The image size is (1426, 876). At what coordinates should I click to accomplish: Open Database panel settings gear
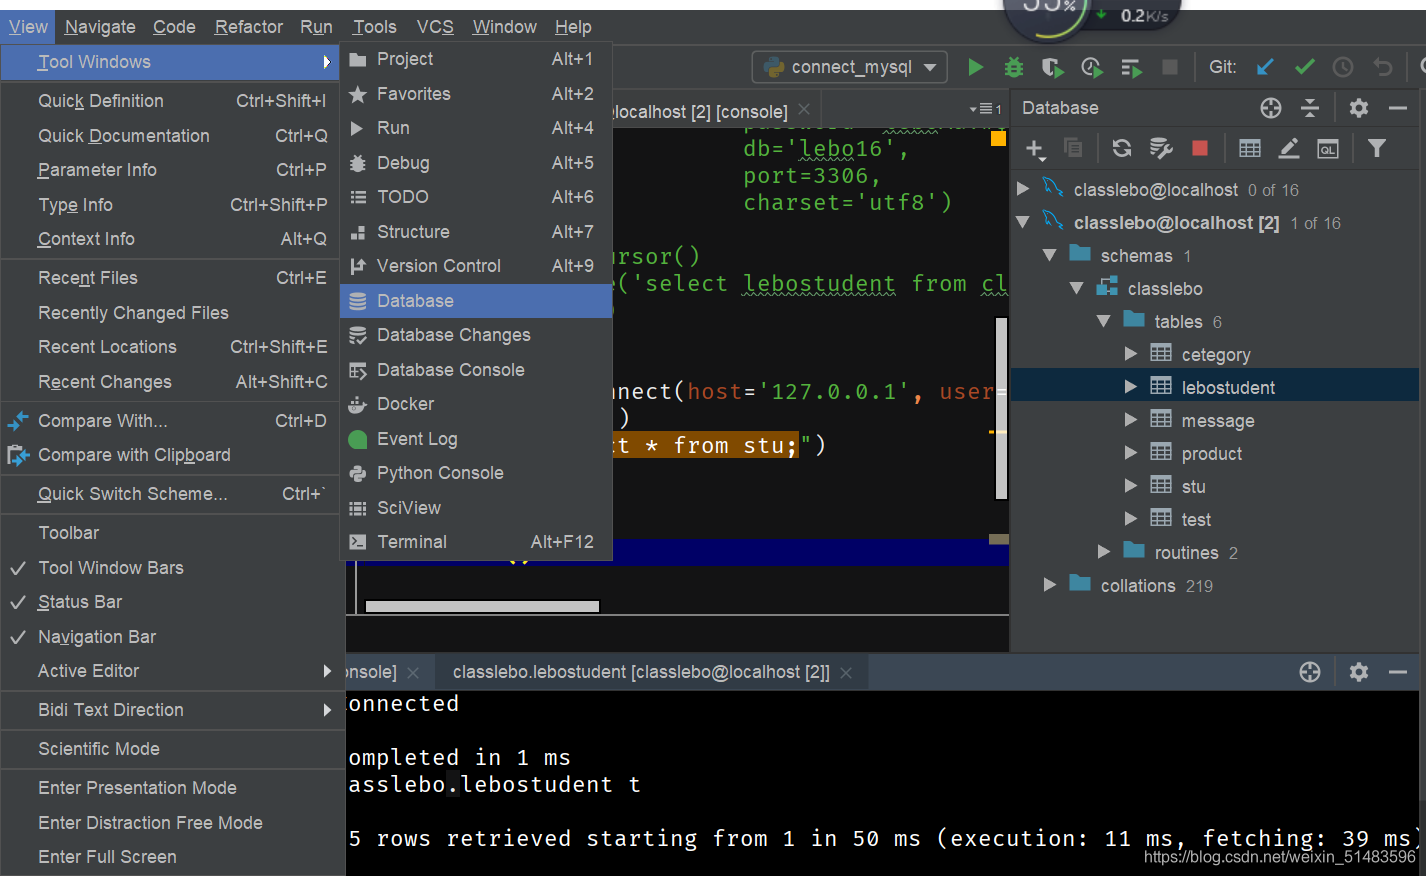click(1358, 108)
